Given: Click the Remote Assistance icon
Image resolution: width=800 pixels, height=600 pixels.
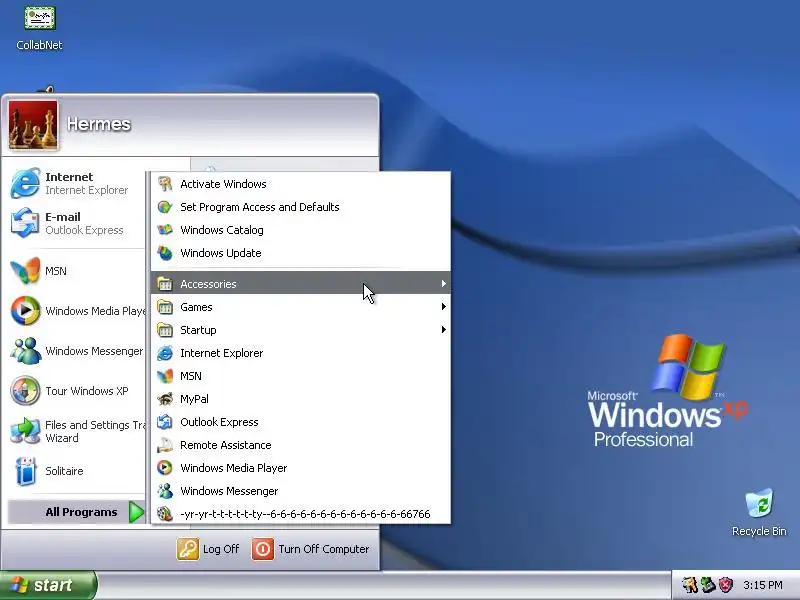Looking at the screenshot, I should pos(165,445).
